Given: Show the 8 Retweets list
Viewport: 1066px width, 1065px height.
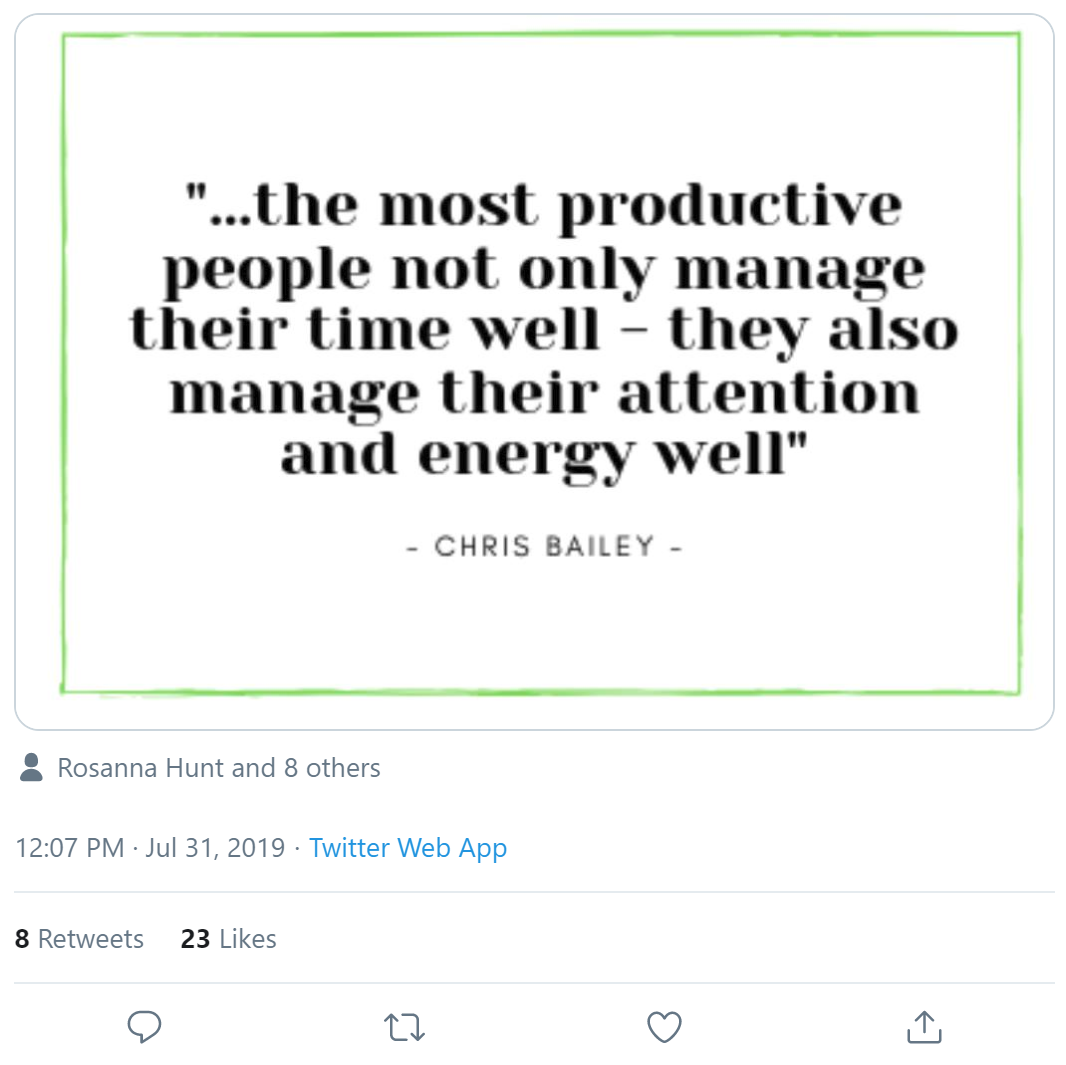Looking at the screenshot, I should point(80,939).
